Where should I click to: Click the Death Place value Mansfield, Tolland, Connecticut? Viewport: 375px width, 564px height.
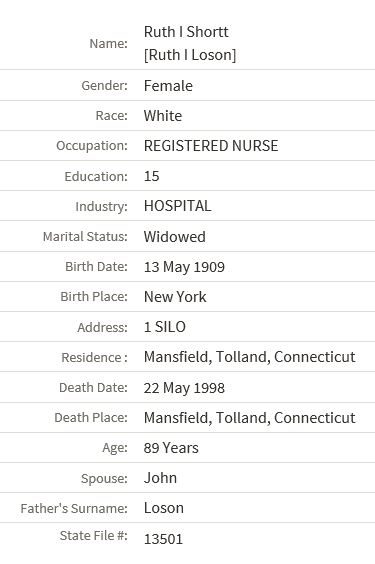(250, 418)
